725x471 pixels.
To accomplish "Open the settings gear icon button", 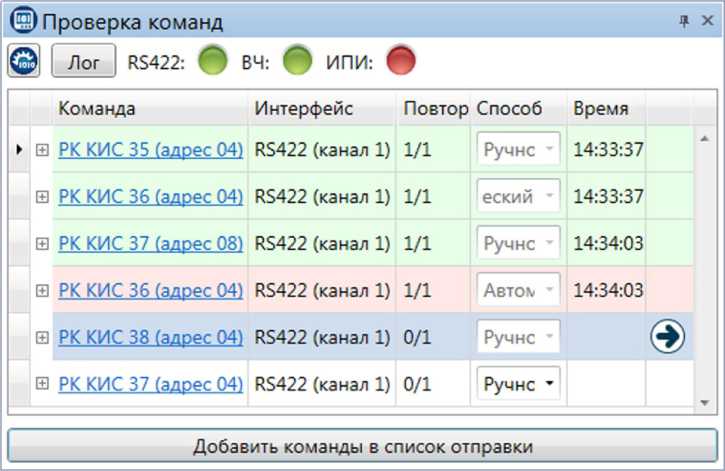I will point(24,61).
